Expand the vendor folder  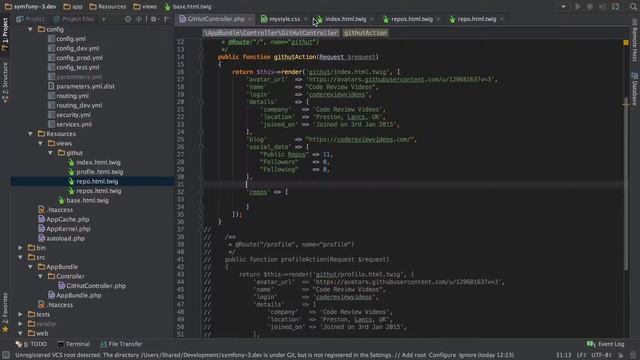(x=20, y=324)
